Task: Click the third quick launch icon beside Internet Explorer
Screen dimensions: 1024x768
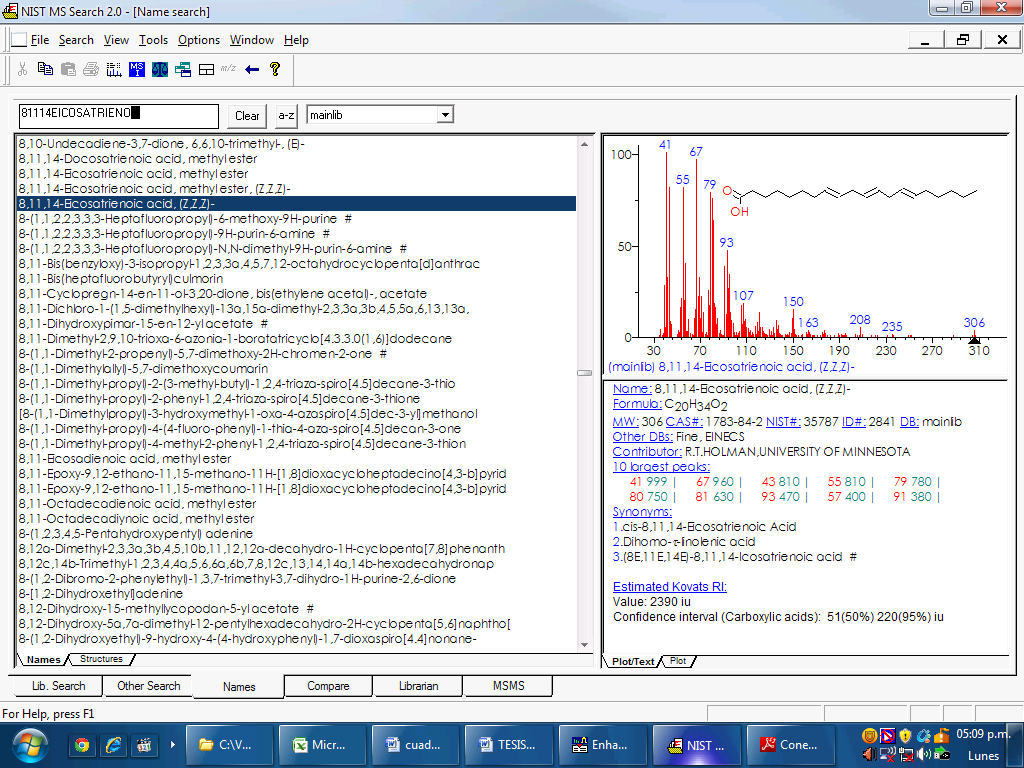Action: 144,744
